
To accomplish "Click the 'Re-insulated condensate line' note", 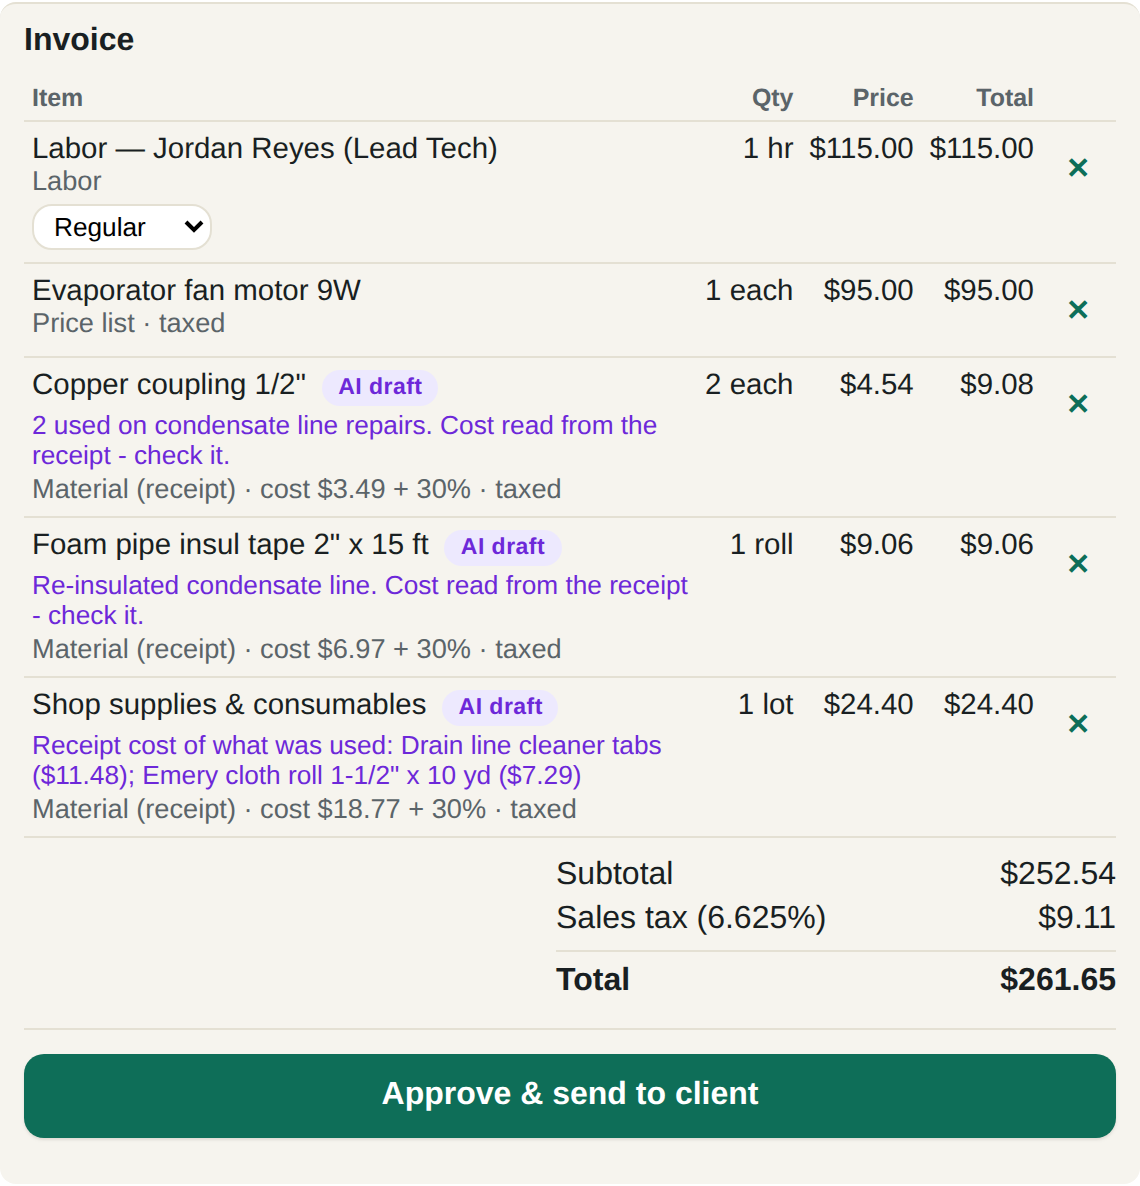I will point(360,601).
